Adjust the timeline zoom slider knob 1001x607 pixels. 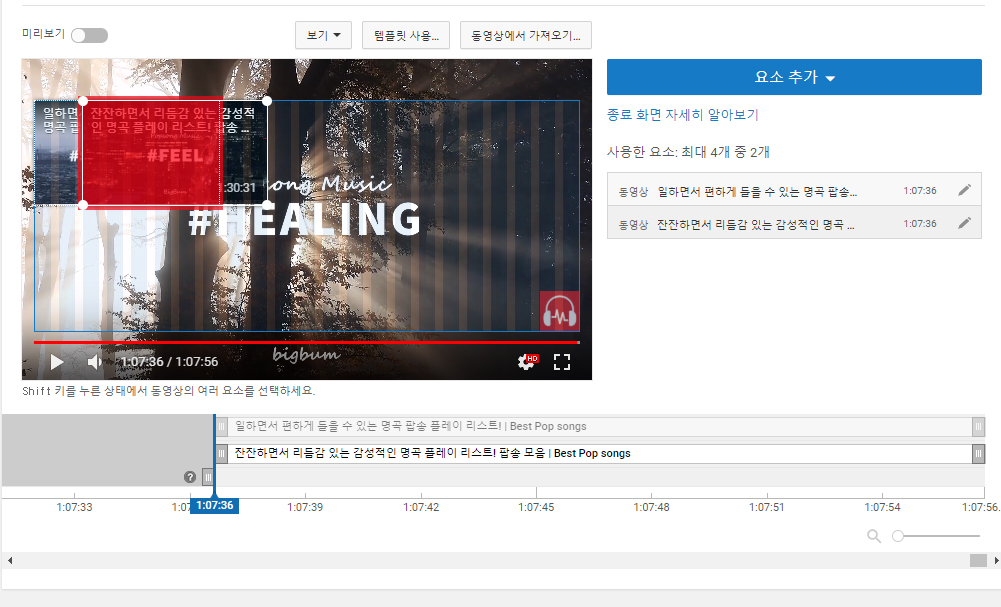pyautogui.click(x=898, y=536)
